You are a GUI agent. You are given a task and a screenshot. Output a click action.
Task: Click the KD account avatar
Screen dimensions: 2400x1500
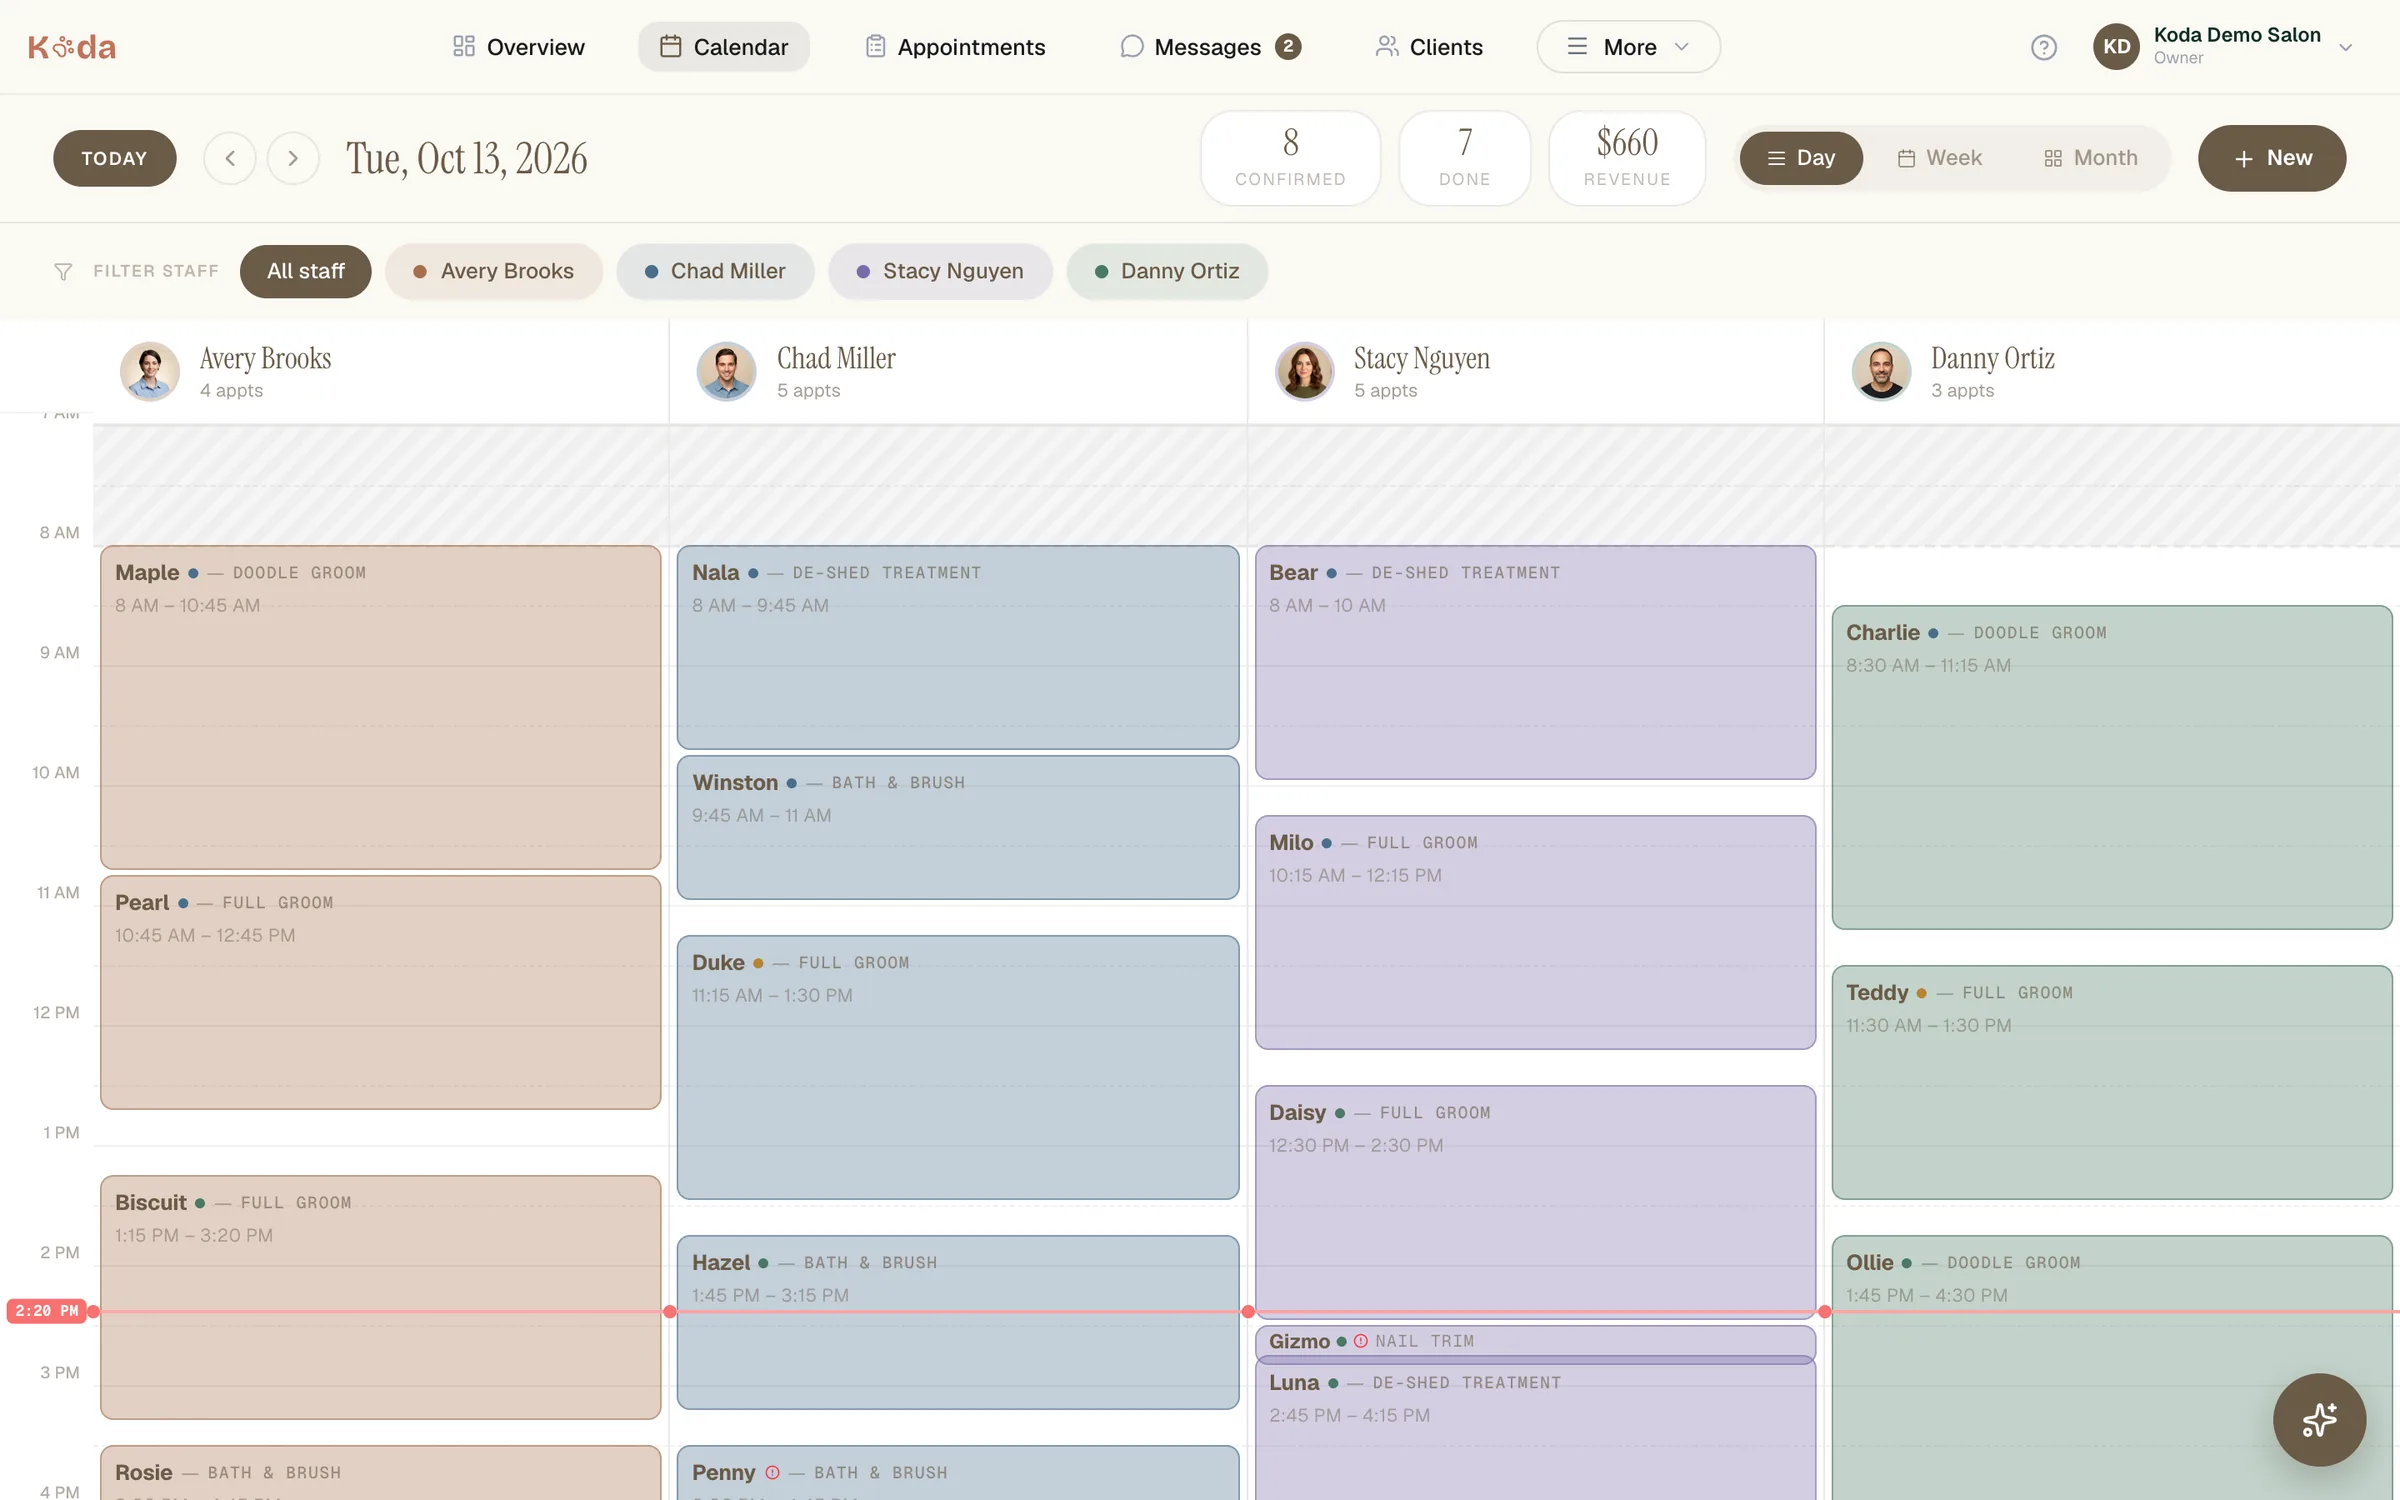coord(2116,47)
